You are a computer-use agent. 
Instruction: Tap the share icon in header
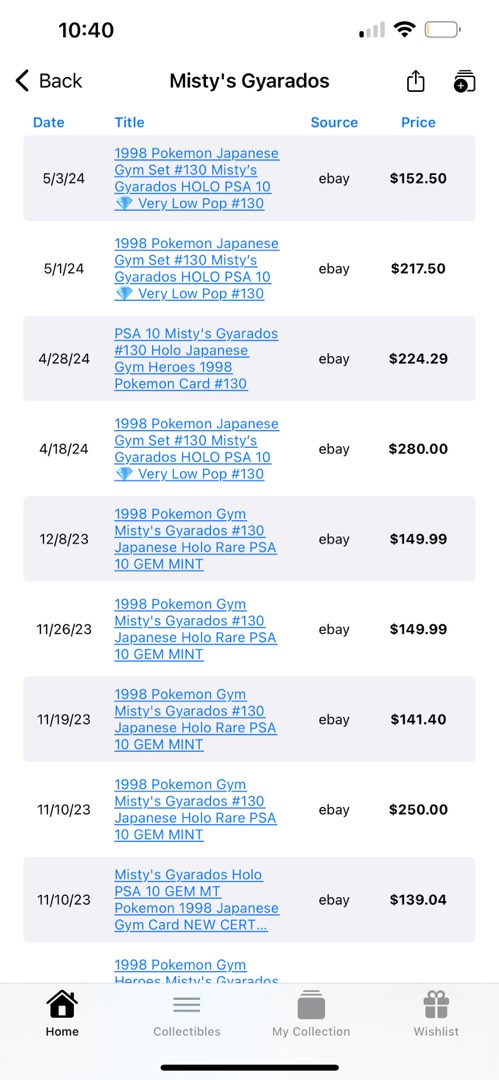coord(415,81)
